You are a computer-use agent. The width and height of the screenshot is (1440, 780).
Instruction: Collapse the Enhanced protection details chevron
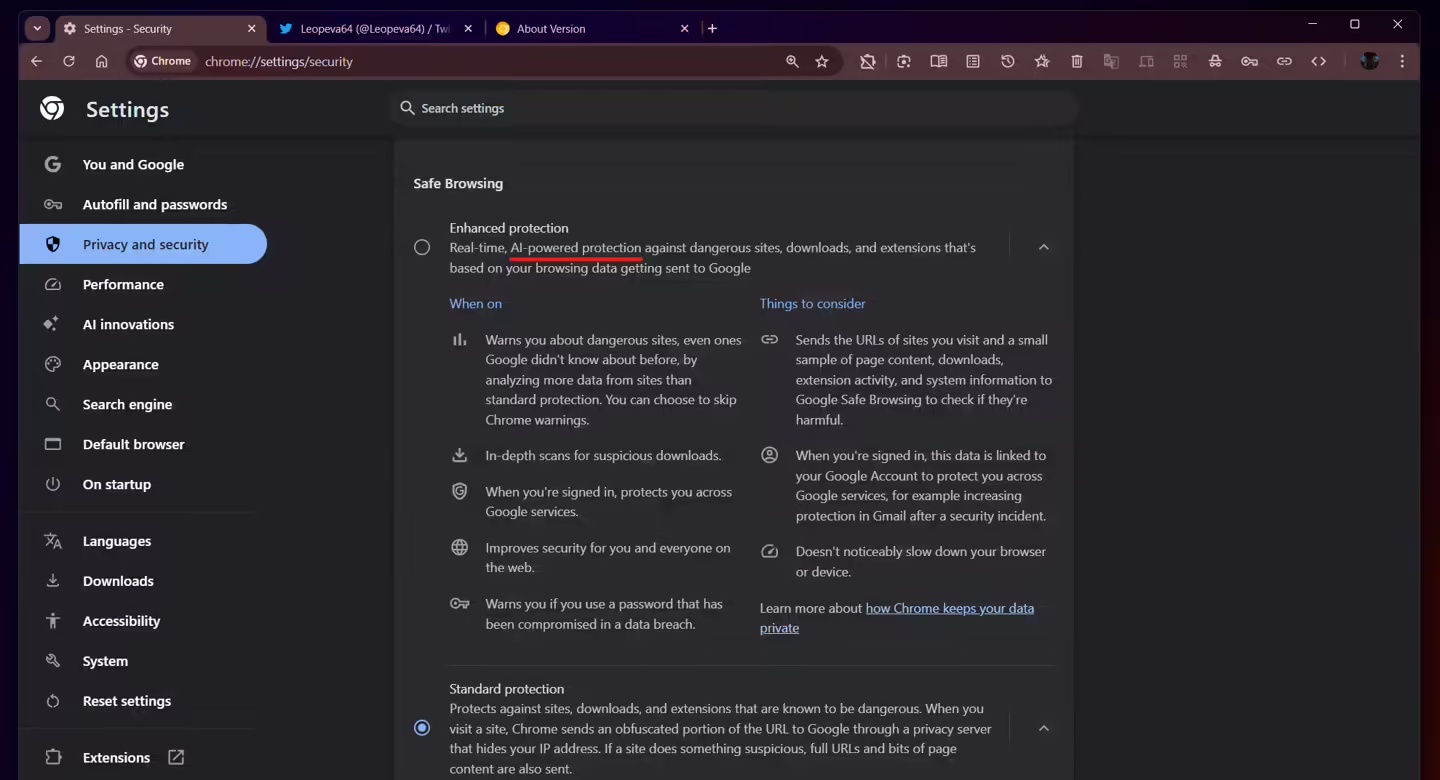1043,247
